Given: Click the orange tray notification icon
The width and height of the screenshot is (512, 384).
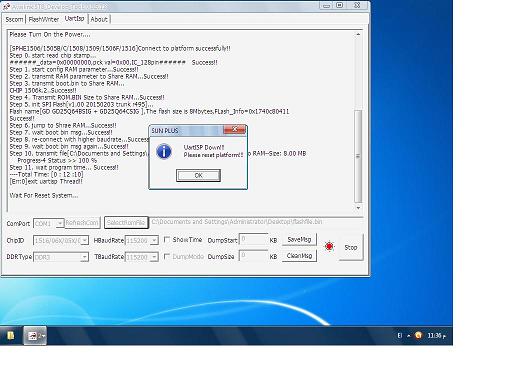Looking at the screenshot, I should [418, 335].
